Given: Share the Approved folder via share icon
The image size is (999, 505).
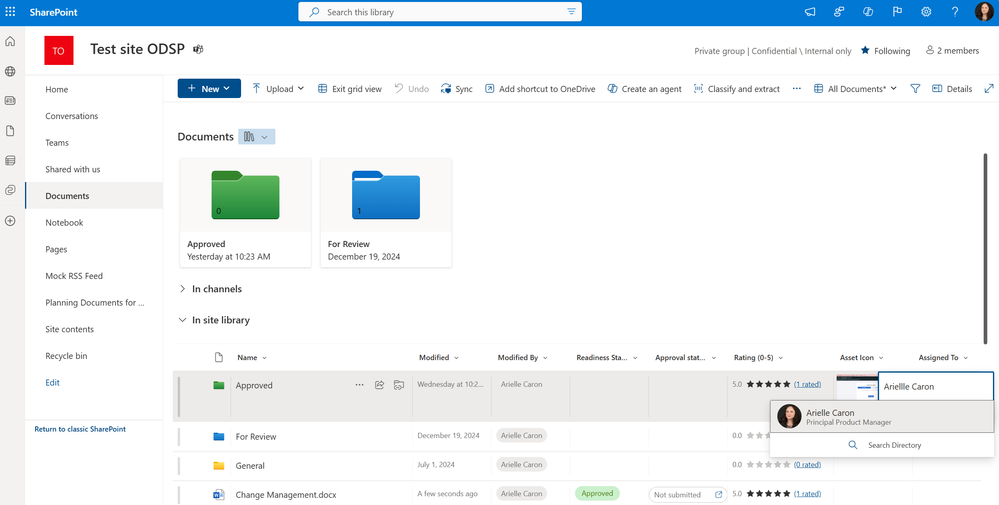Looking at the screenshot, I should click(x=379, y=385).
